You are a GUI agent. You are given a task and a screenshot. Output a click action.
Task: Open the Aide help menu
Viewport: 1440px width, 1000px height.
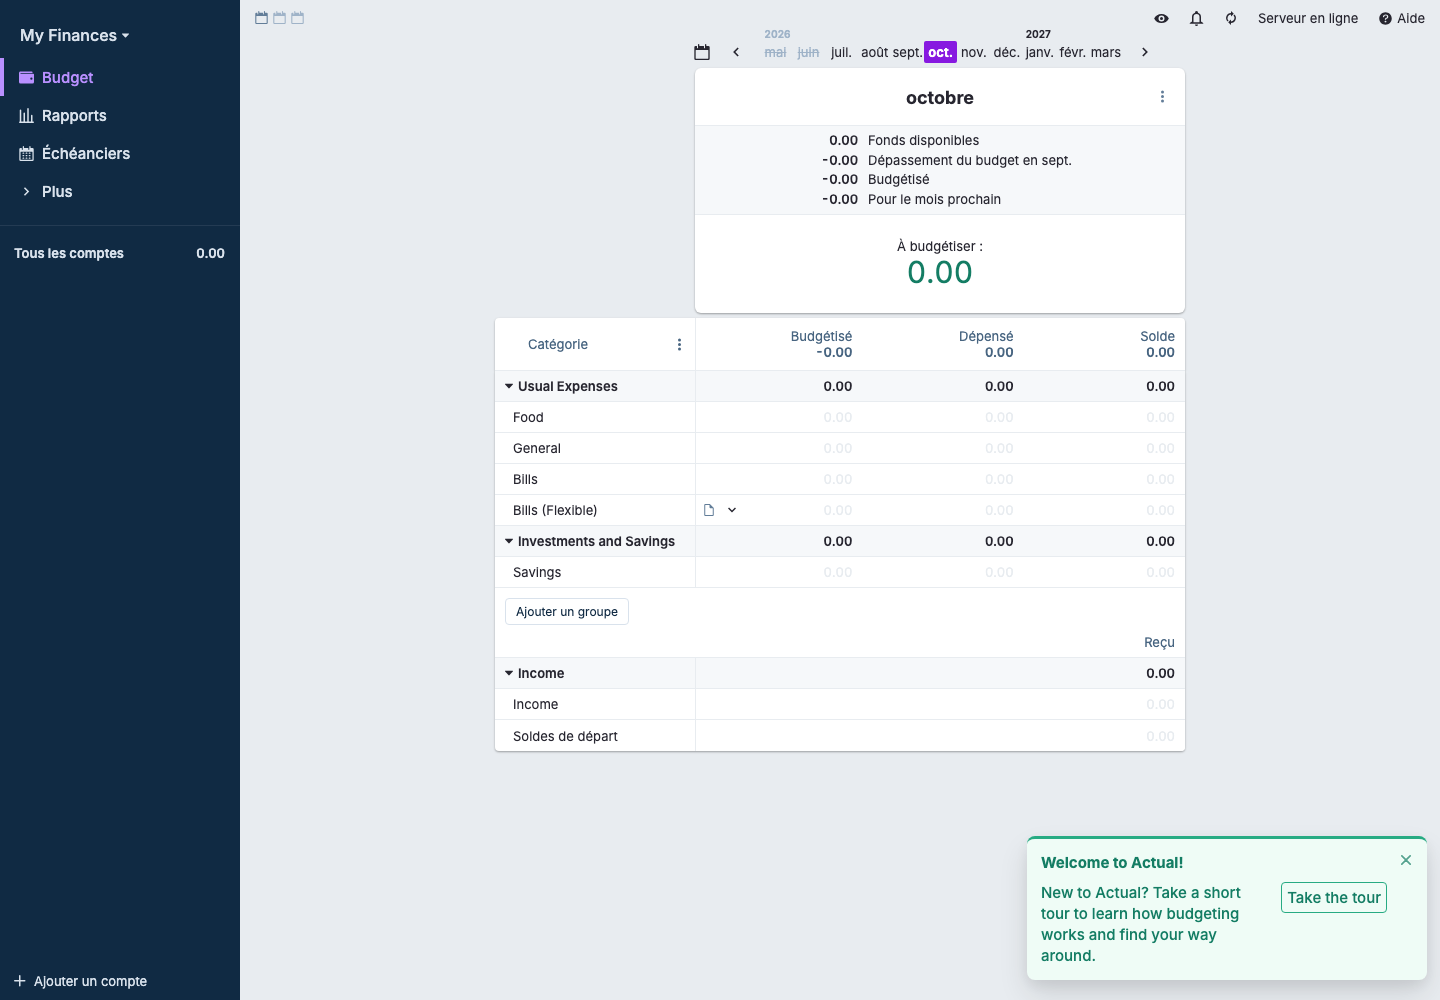[x=1402, y=18]
